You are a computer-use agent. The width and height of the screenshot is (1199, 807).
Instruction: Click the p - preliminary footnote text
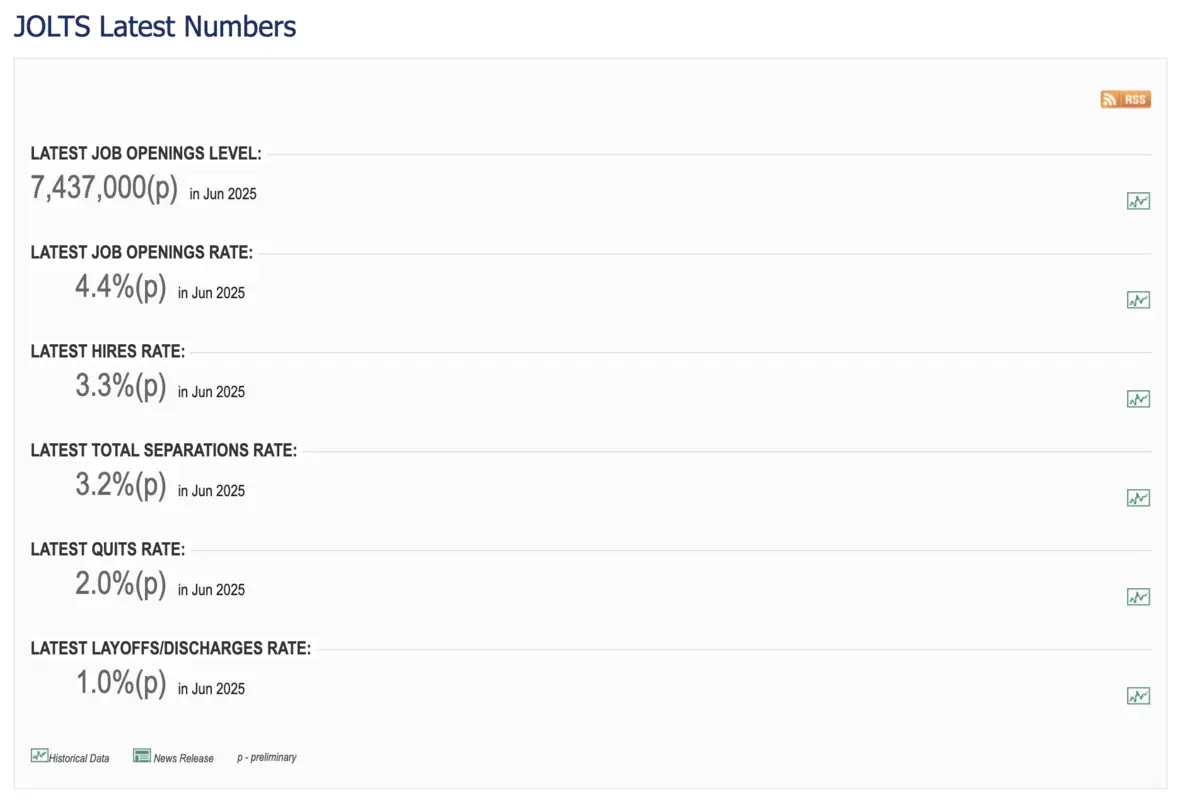coord(265,757)
